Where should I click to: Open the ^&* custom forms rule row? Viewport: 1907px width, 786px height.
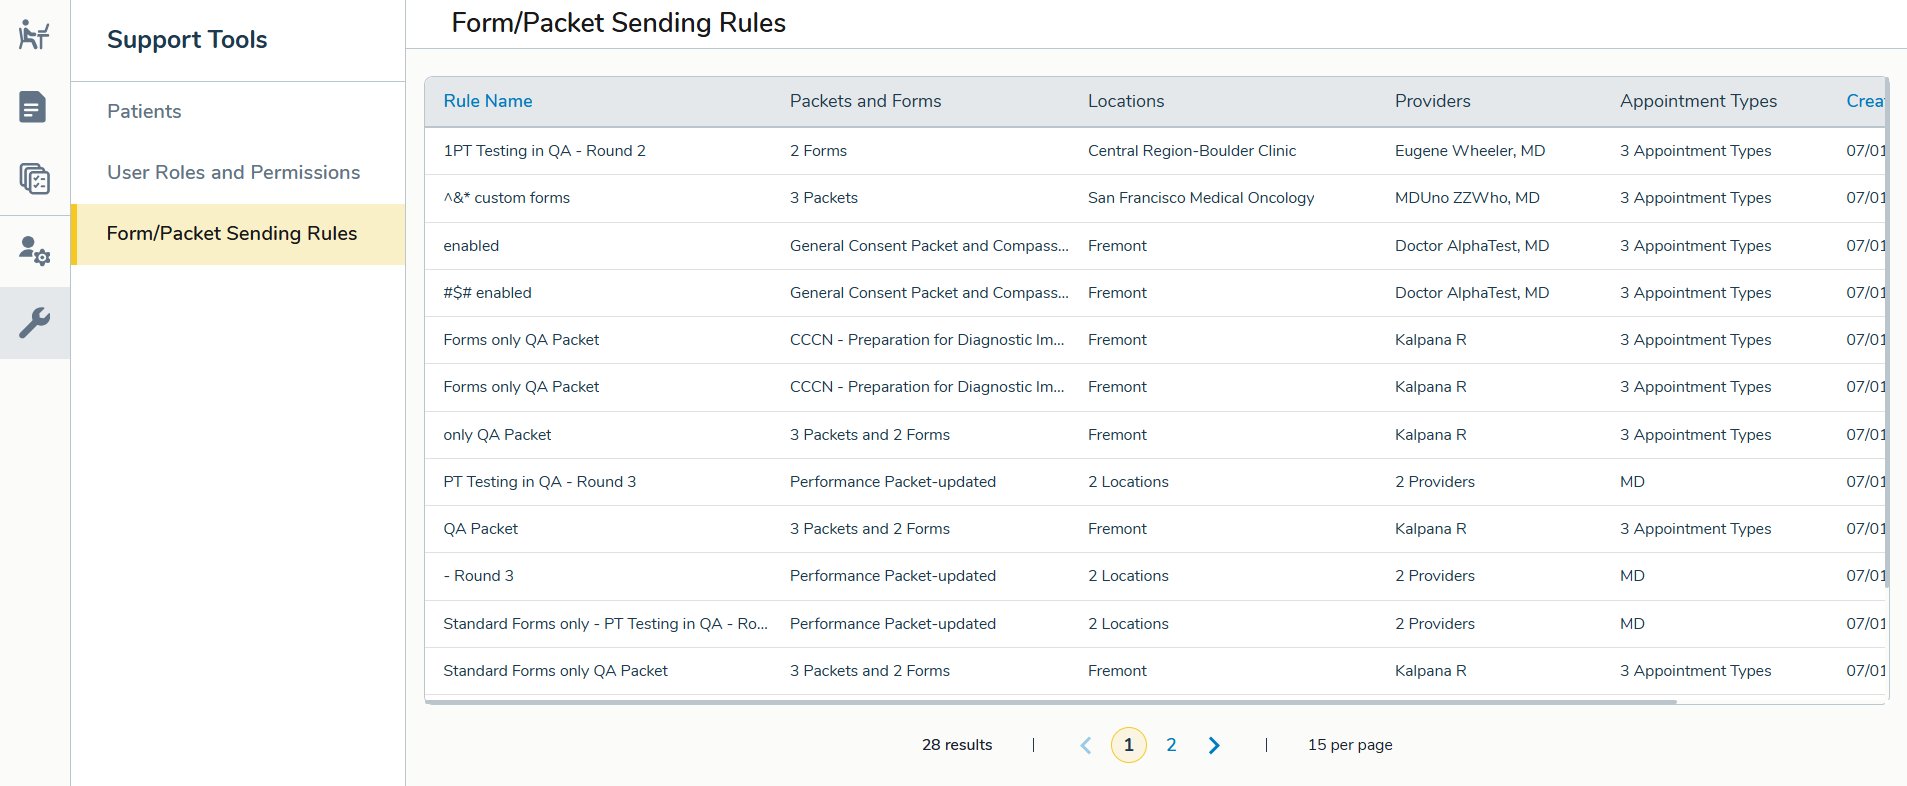pos(506,198)
